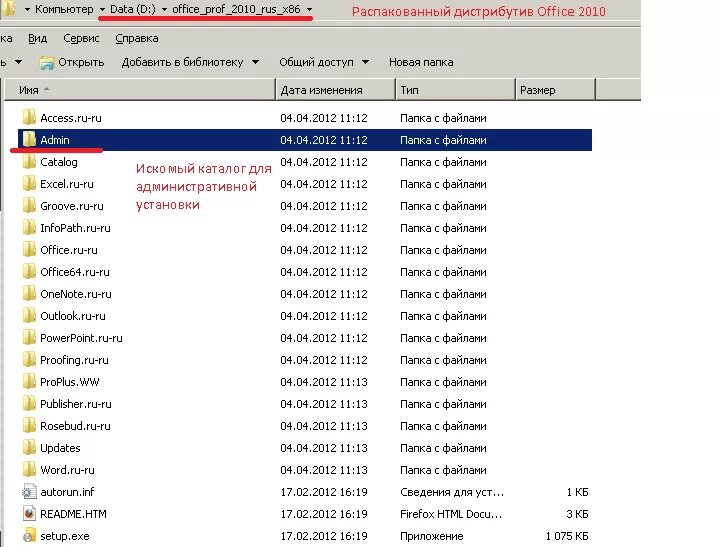Open breadcrumb arrow before Компьютер
Screen dimensions: 721x547
pyautogui.click(x=27, y=9)
